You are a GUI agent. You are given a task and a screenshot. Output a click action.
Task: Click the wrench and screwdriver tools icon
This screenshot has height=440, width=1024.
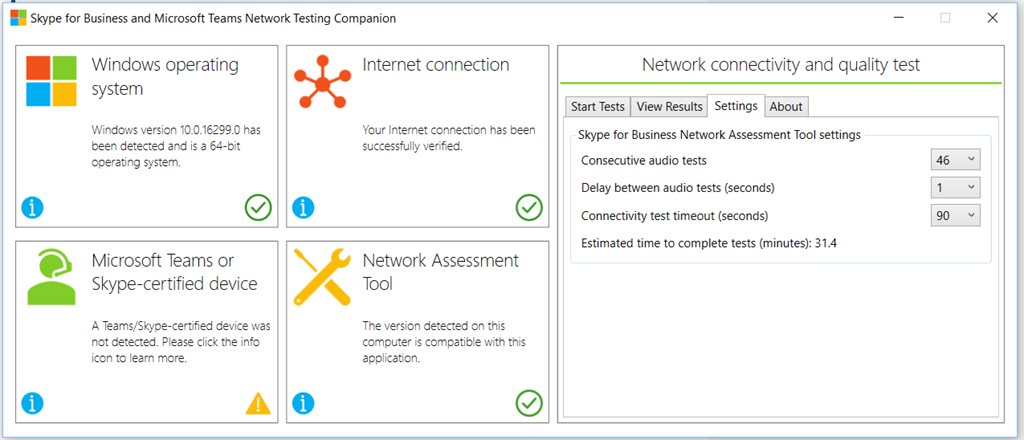pos(322,277)
